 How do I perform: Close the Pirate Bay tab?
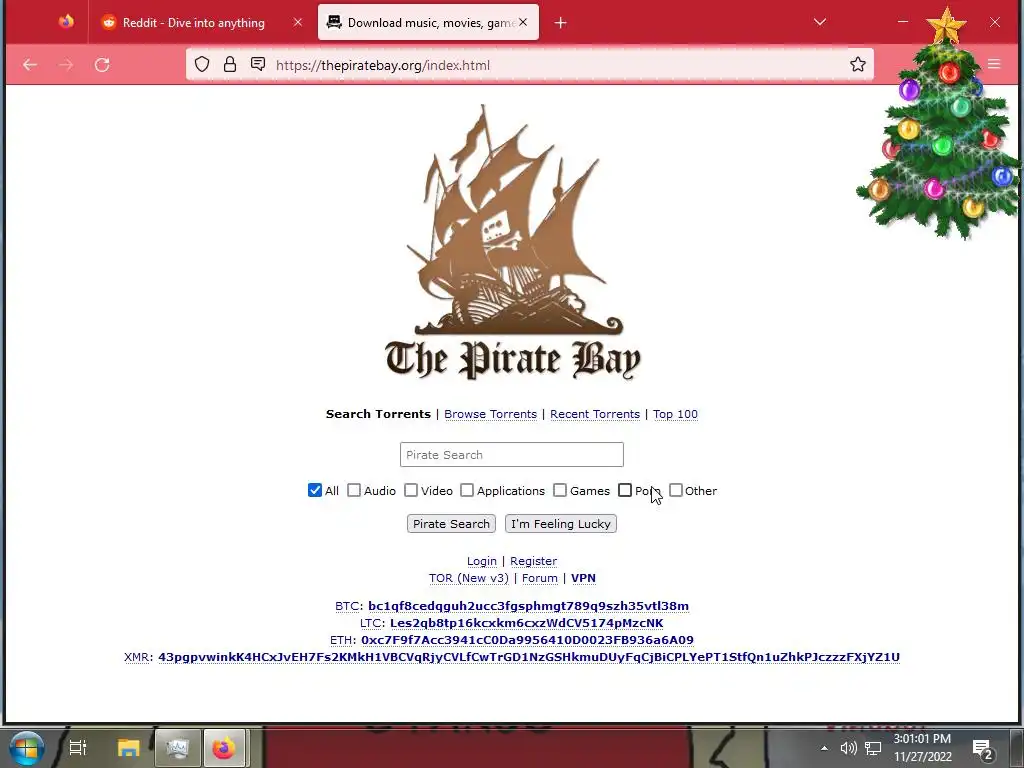click(x=523, y=22)
